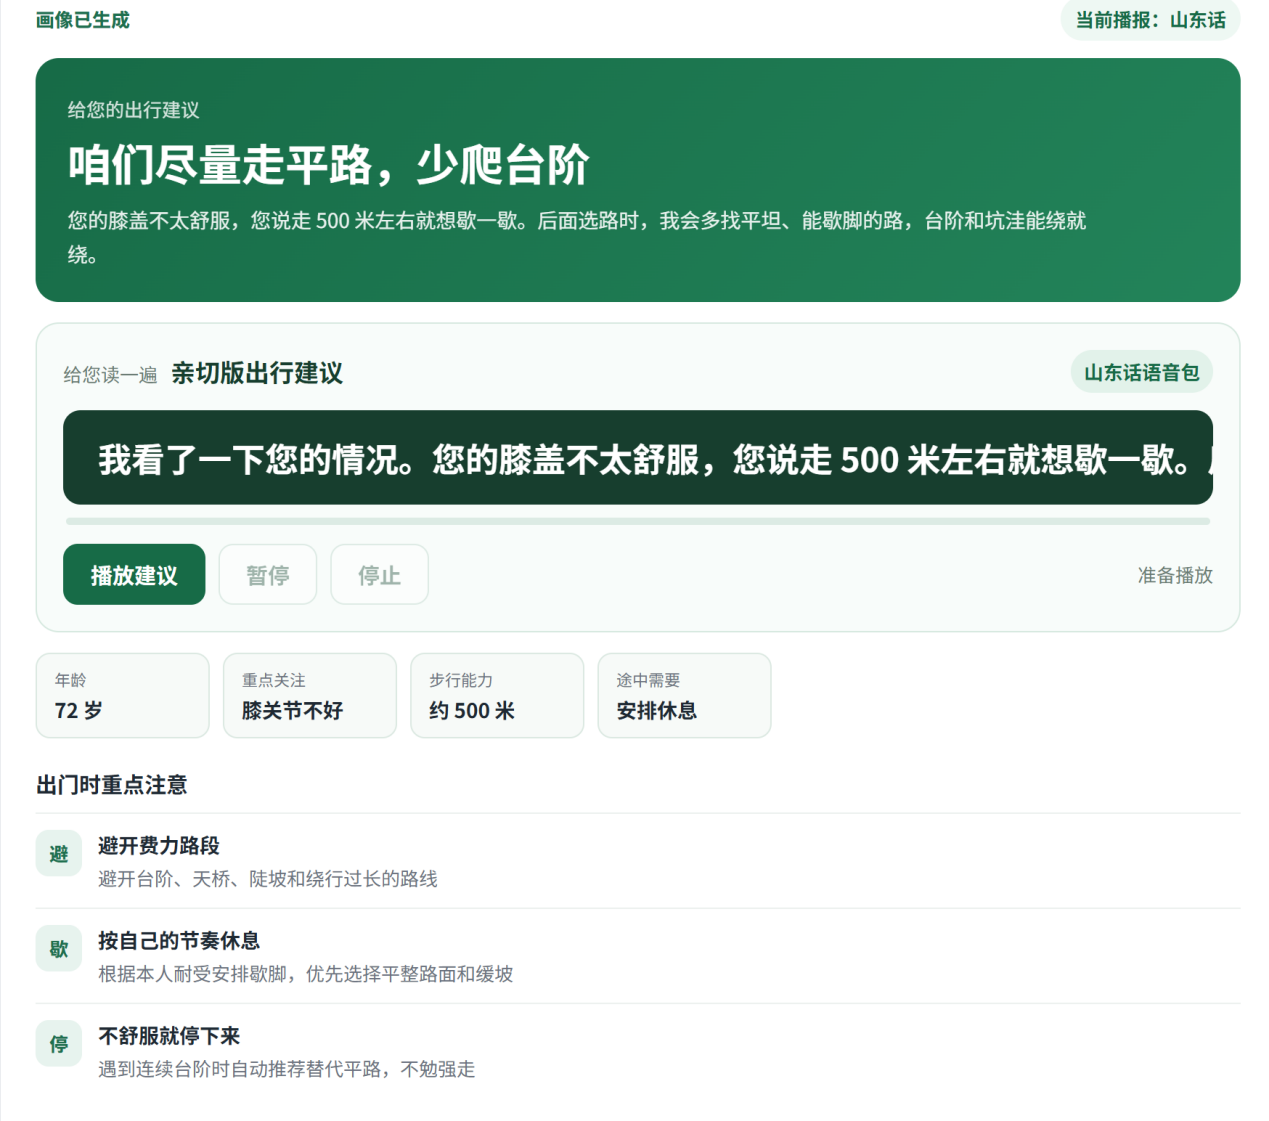
Task: Click the 避开台阶、天桥、陡坡 description
Action: coord(268,879)
